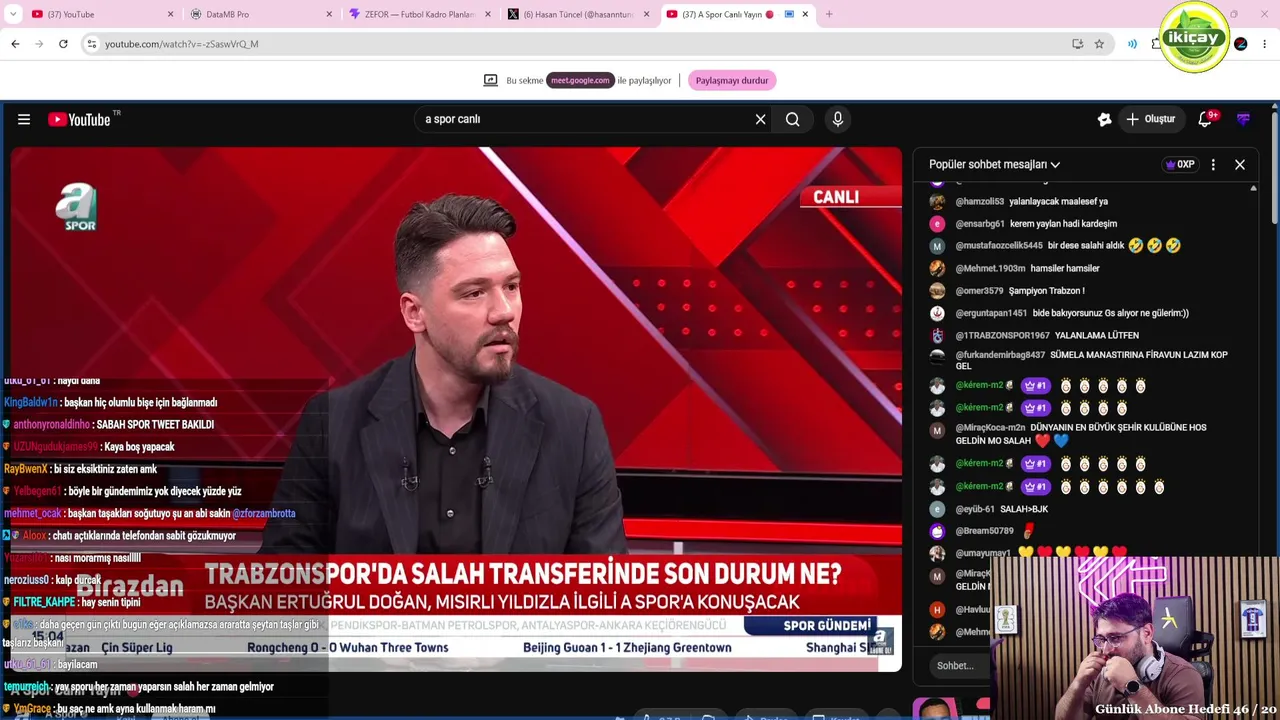Click the meet.google.com sharing chip
This screenshot has width=1280, height=720.
tap(580, 80)
